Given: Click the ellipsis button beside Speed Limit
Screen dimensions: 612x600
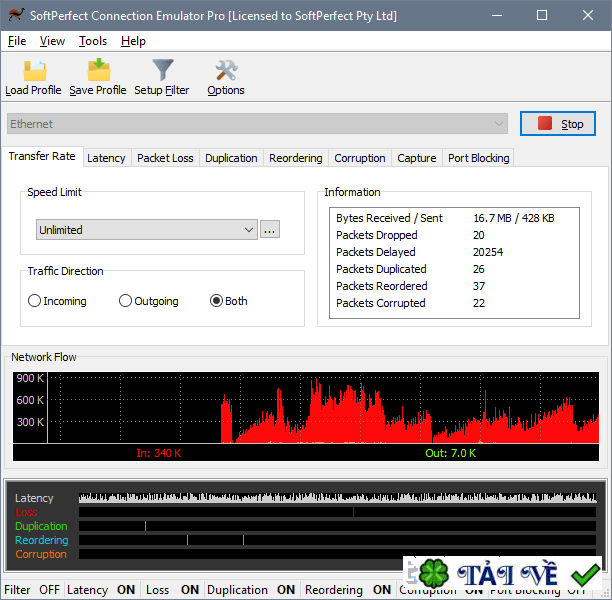Looking at the screenshot, I should click(x=269, y=230).
